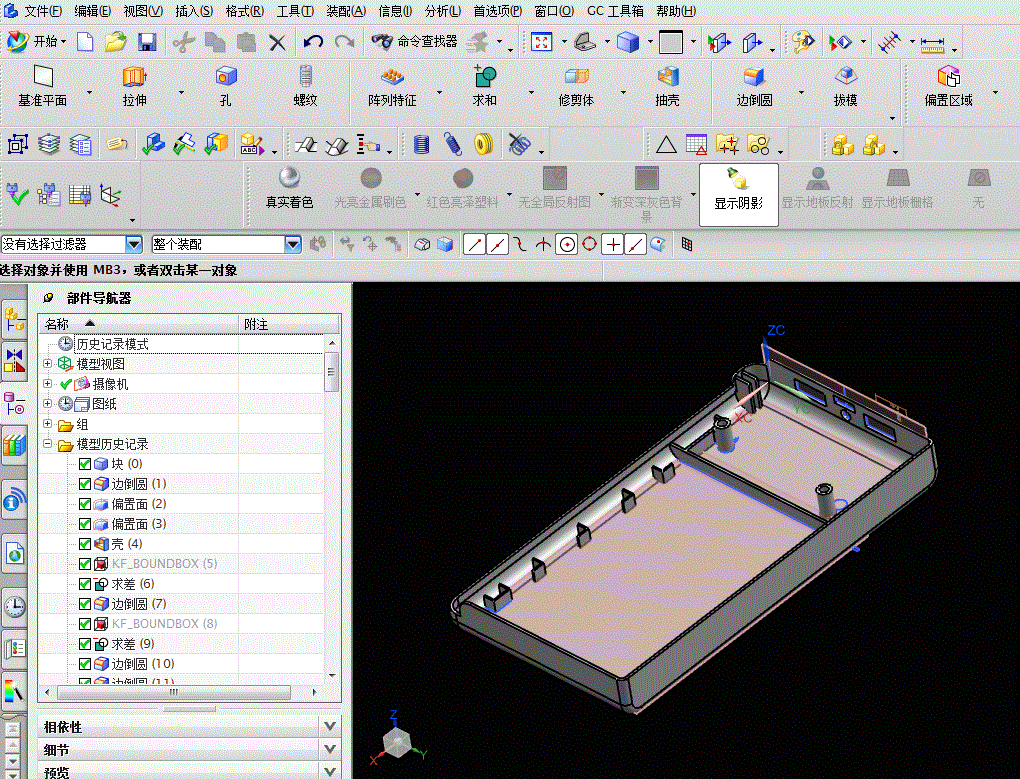This screenshot has height=779, width=1020.
Task: Click the assembly navigator sidebar icon
Action: click(14, 319)
